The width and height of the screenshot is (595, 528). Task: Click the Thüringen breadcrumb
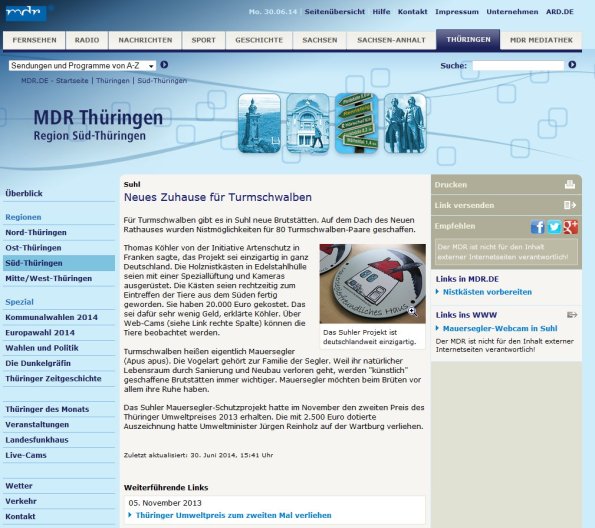[x=113, y=80]
